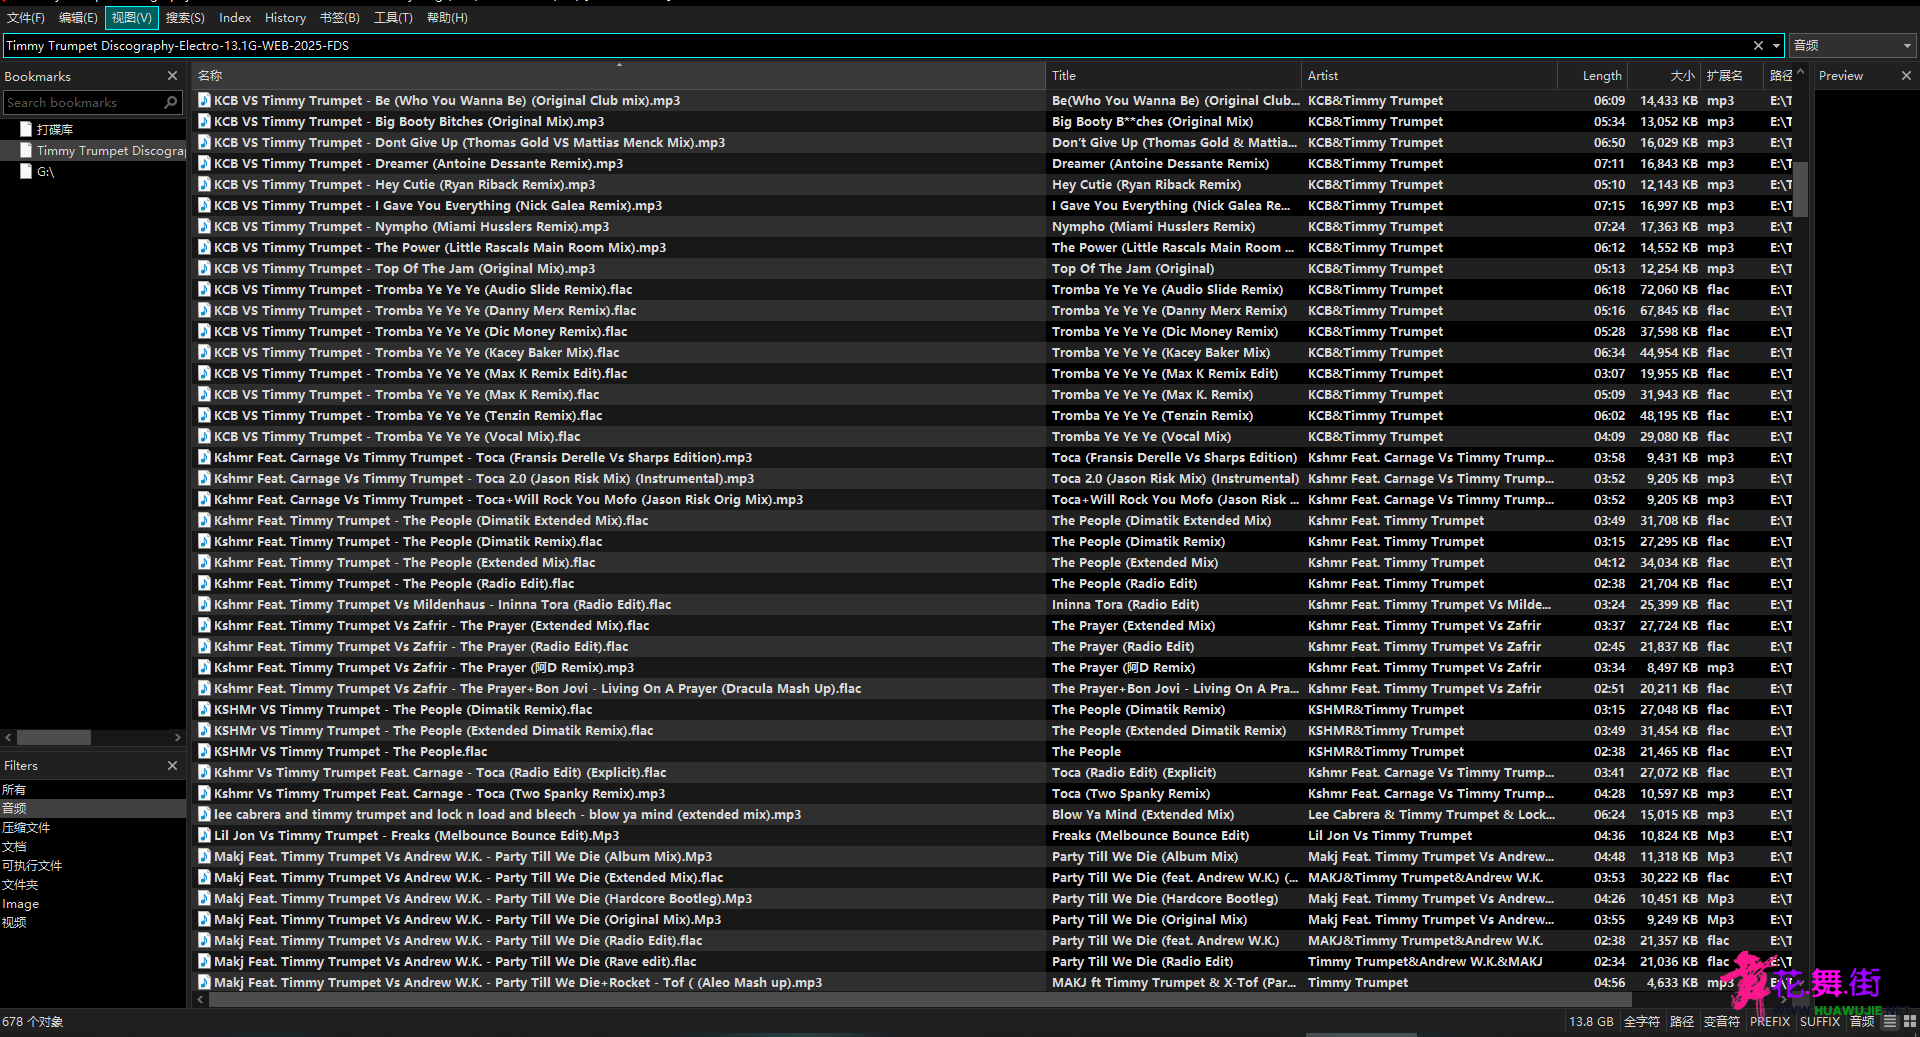Image resolution: width=1920 pixels, height=1037 pixels.
Task: Open the 搜索(S) menu
Action: tap(185, 17)
